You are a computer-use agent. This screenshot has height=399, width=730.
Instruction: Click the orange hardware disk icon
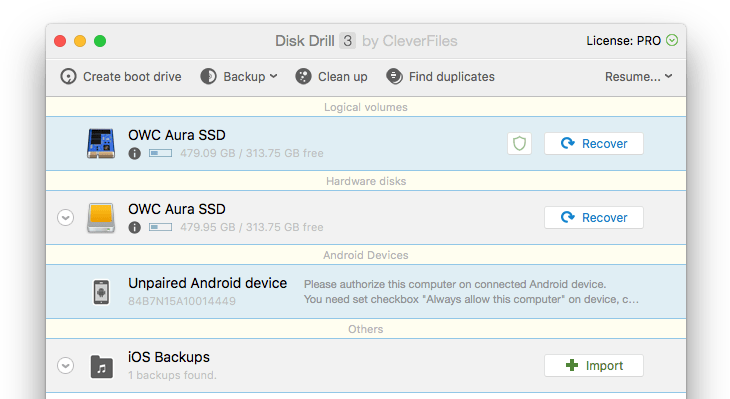pyautogui.click(x=101, y=217)
